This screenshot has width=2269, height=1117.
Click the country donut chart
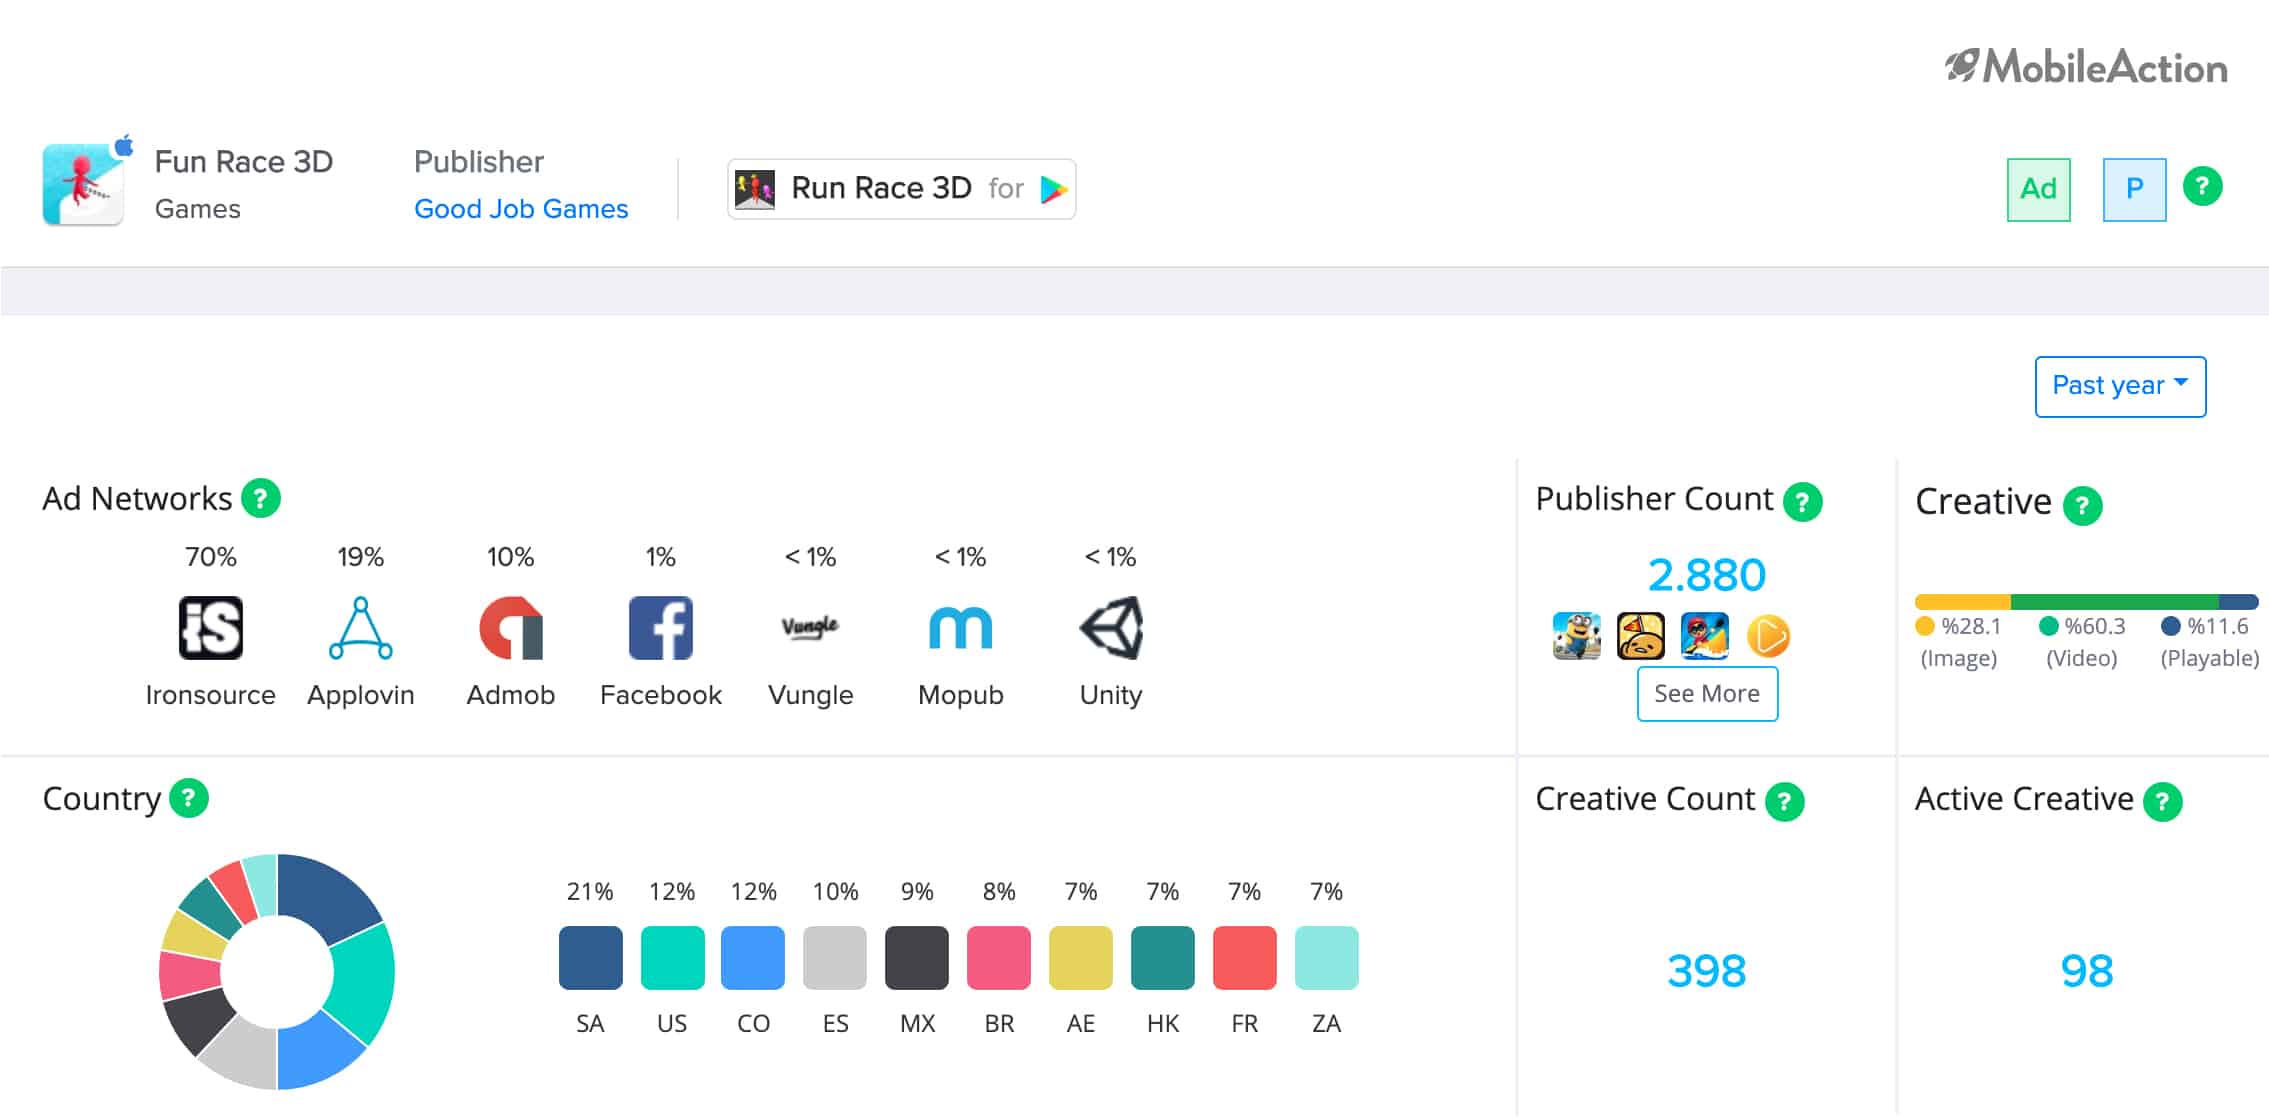click(277, 971)
